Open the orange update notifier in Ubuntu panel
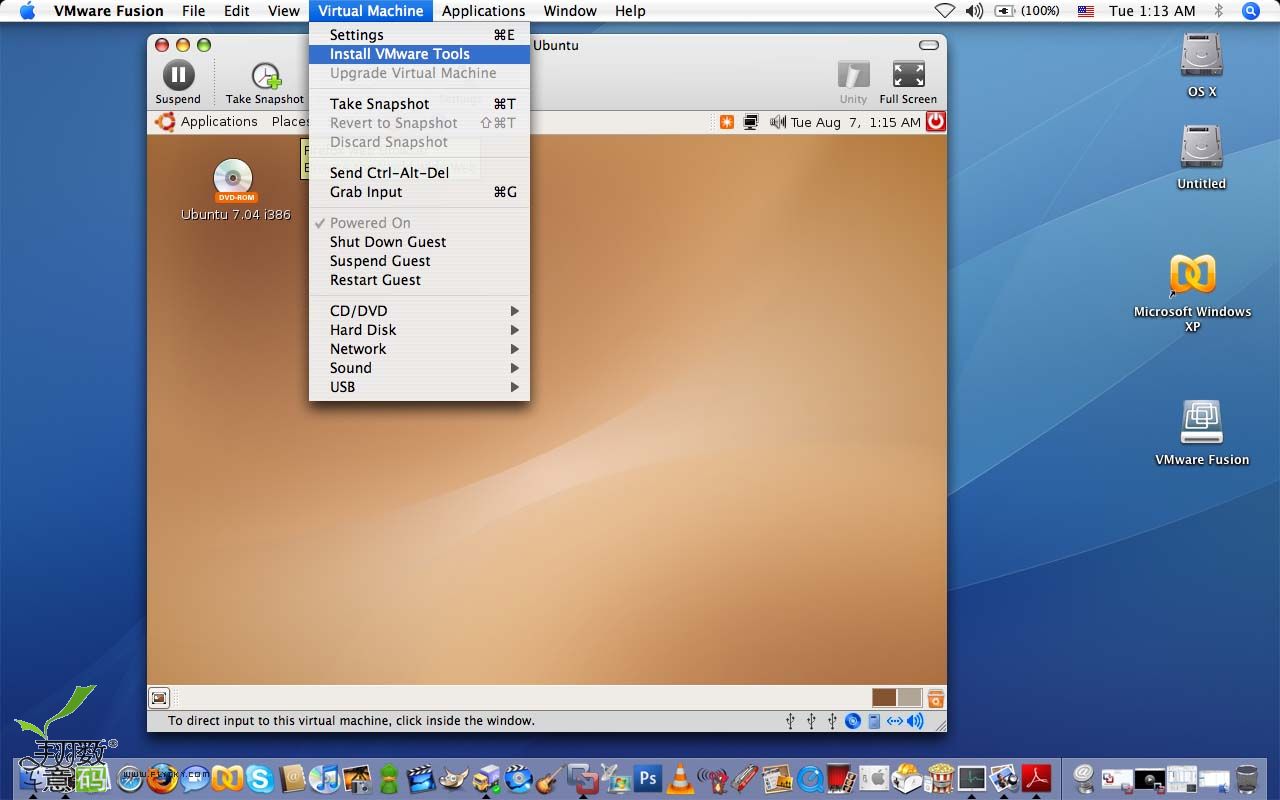This screenshot has height=800, width=1280. (726, 122)
